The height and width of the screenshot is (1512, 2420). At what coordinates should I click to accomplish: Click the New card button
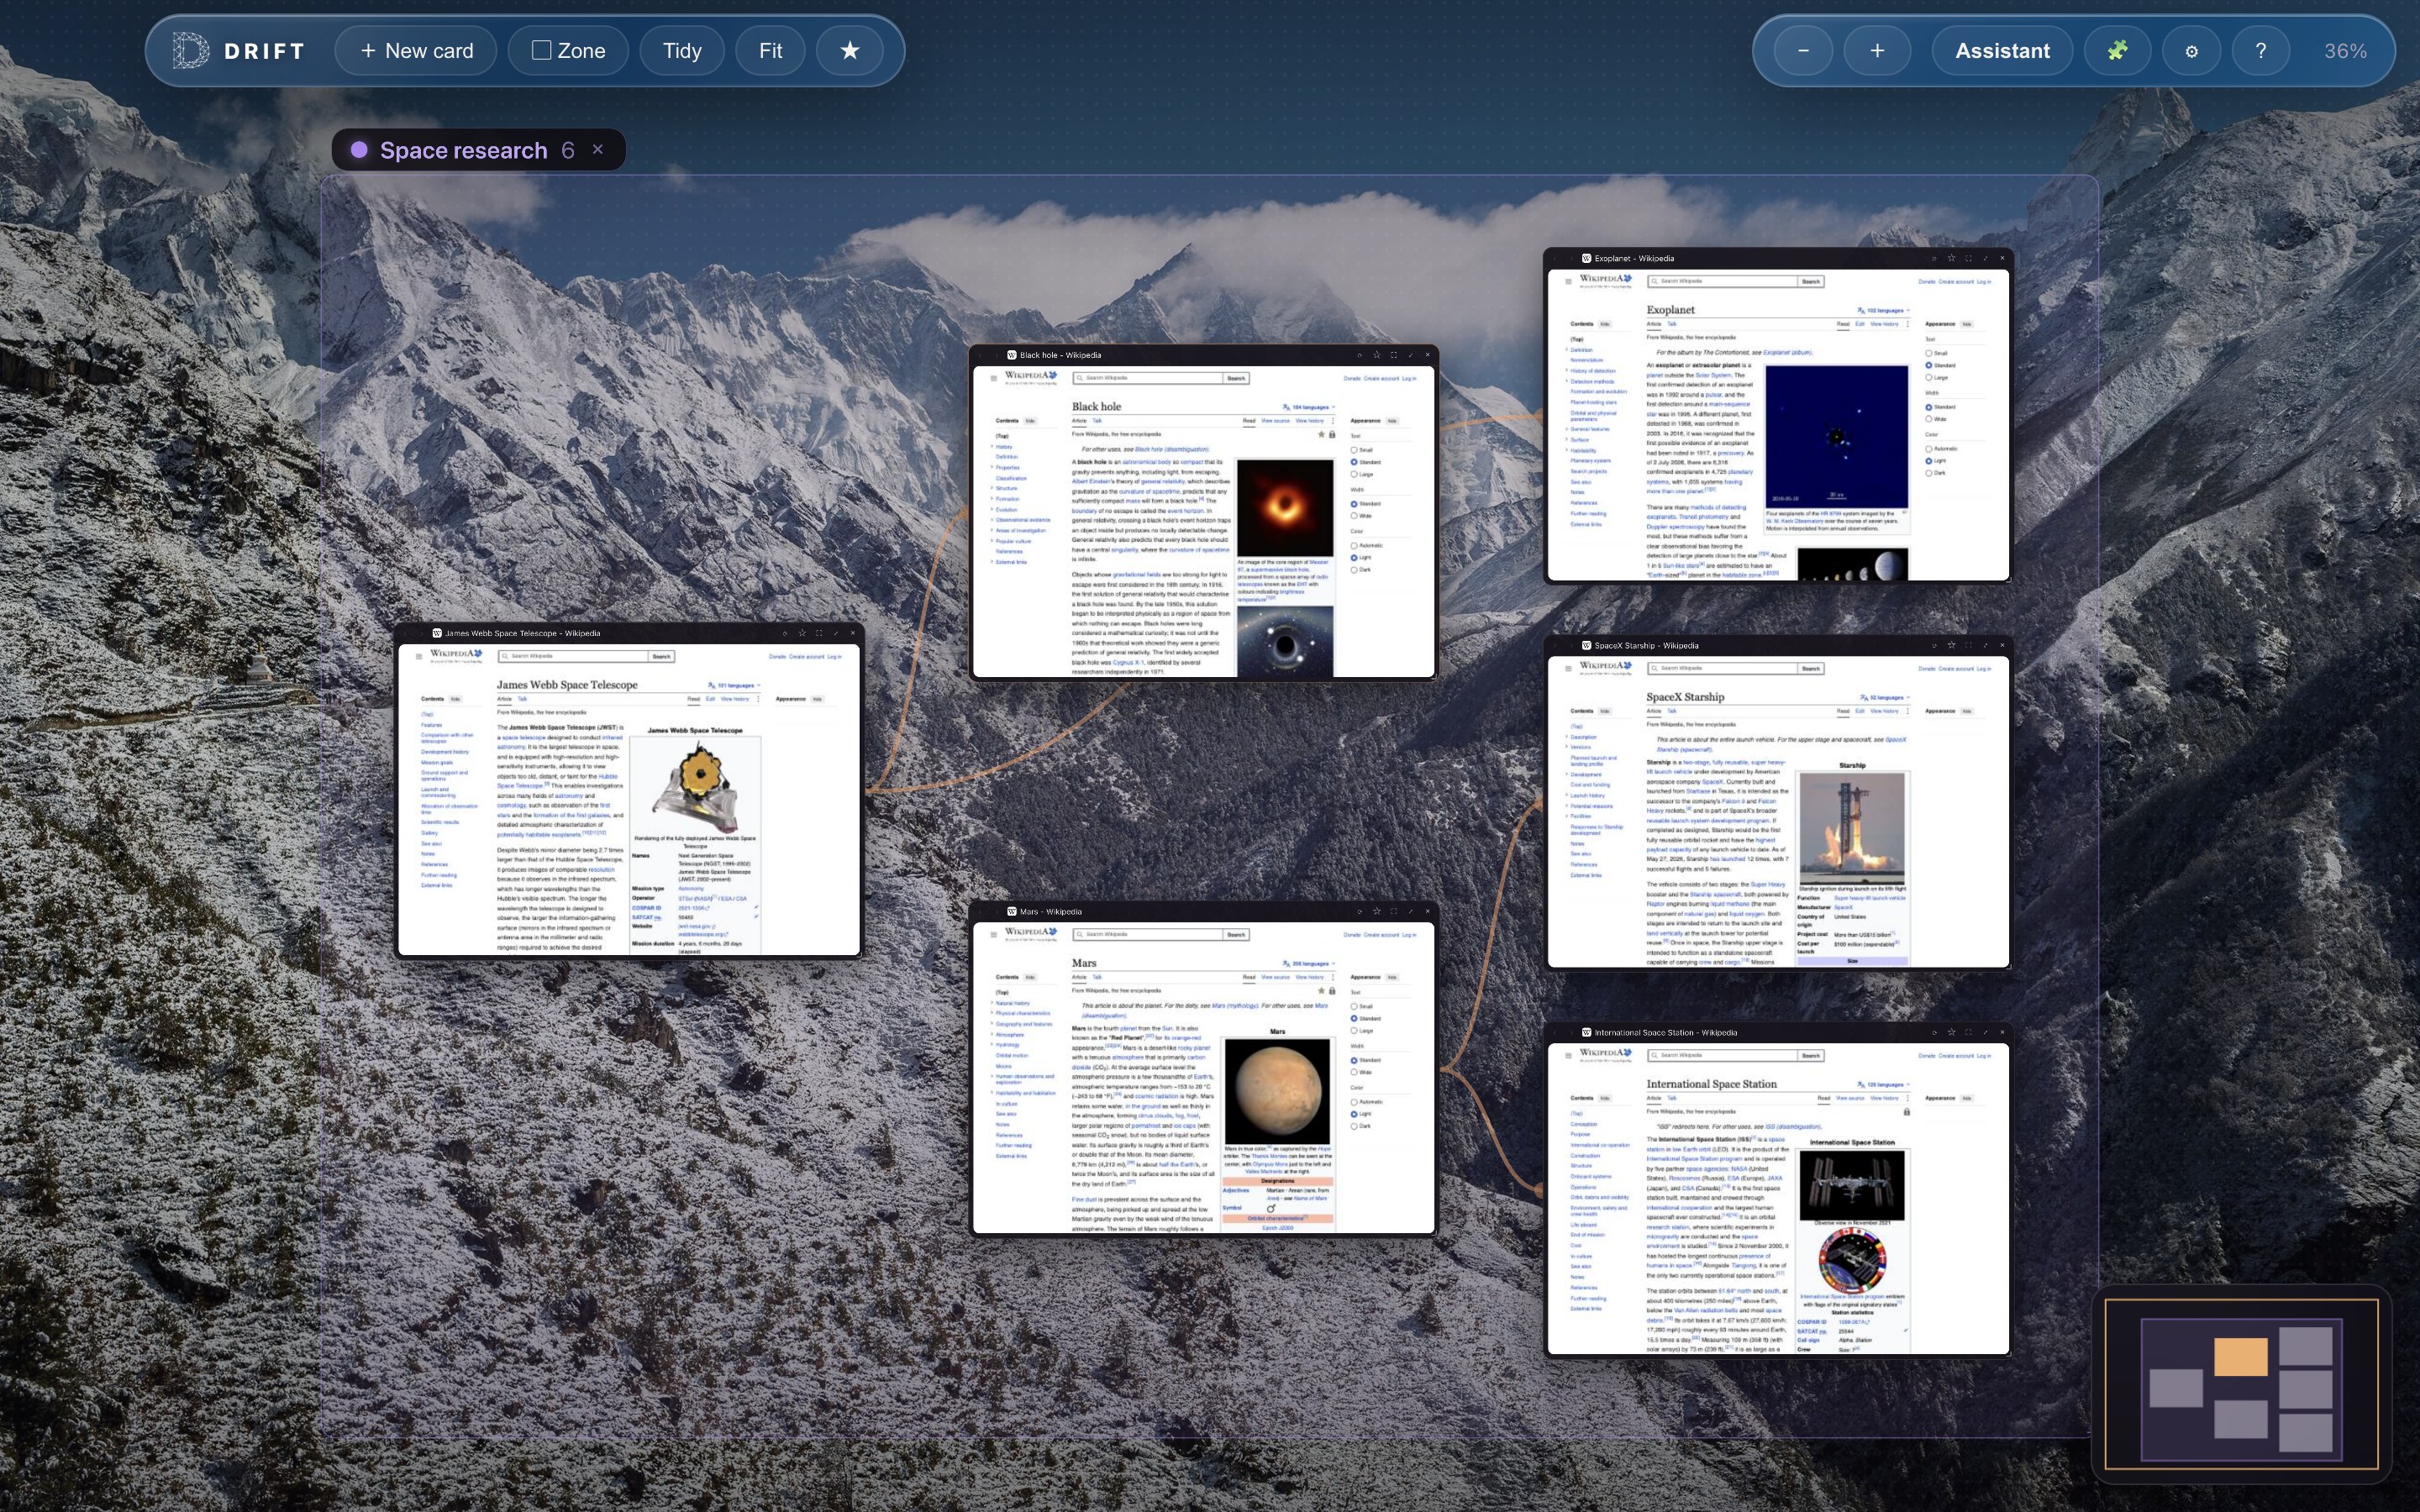pos(416,51)
